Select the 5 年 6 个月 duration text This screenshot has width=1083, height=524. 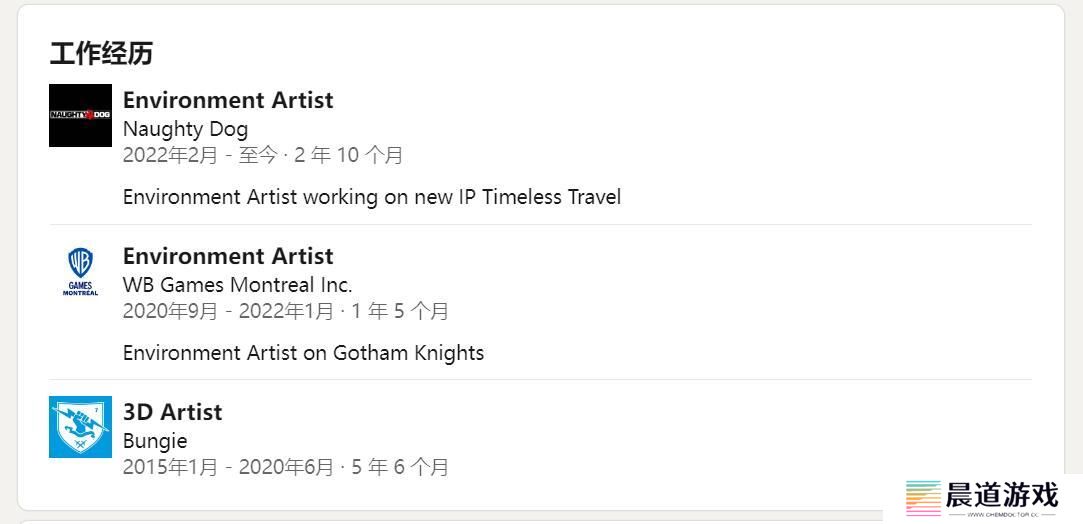401,467
